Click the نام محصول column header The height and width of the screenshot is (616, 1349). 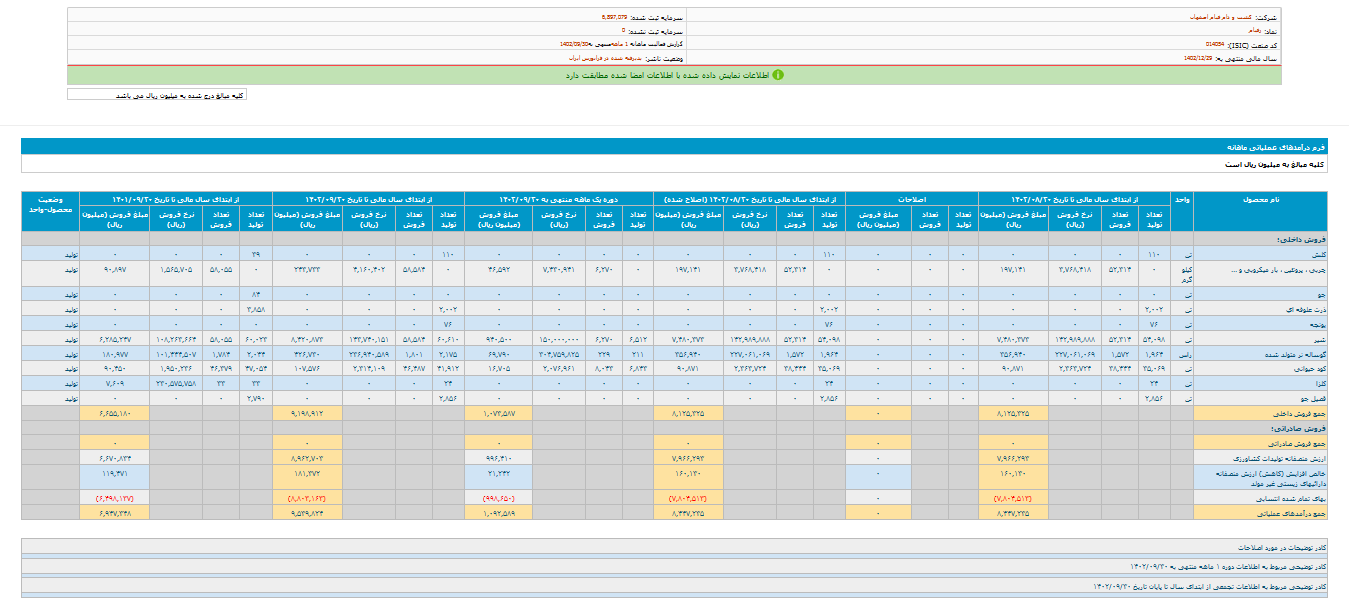pyautogui.click(x=1260, y=200)
